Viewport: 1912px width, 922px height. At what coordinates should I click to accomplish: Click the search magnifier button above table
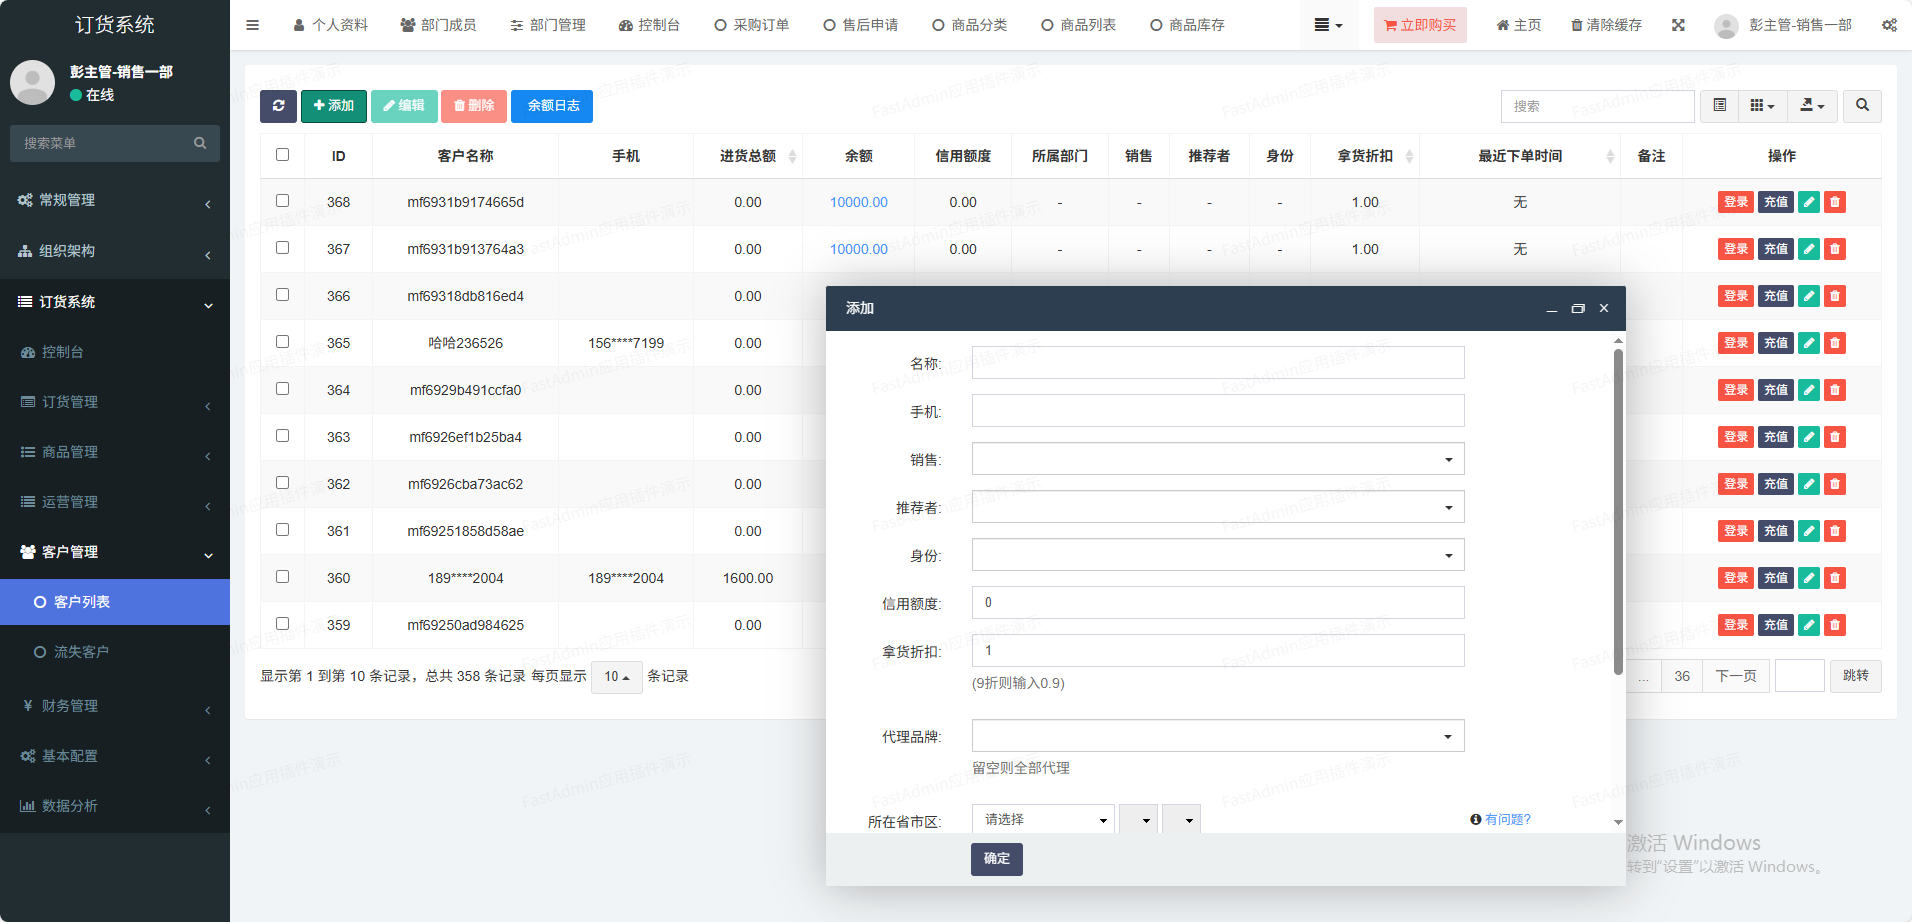1862,106
